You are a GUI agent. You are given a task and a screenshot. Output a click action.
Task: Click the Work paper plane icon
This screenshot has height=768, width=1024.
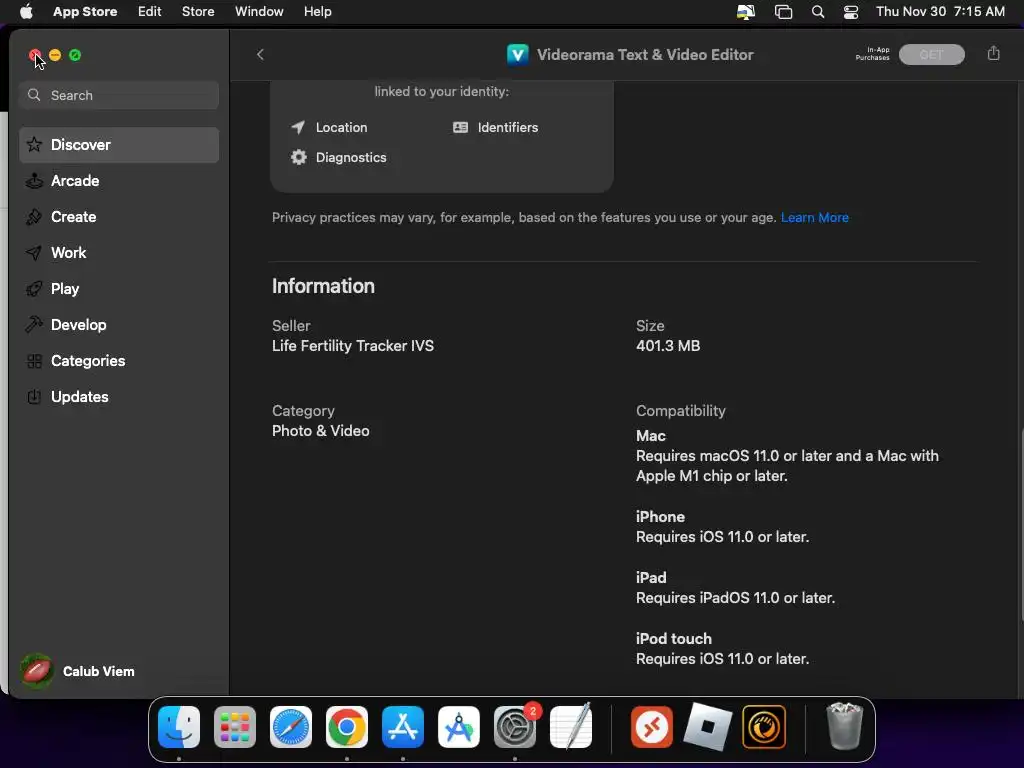[34, 253]
